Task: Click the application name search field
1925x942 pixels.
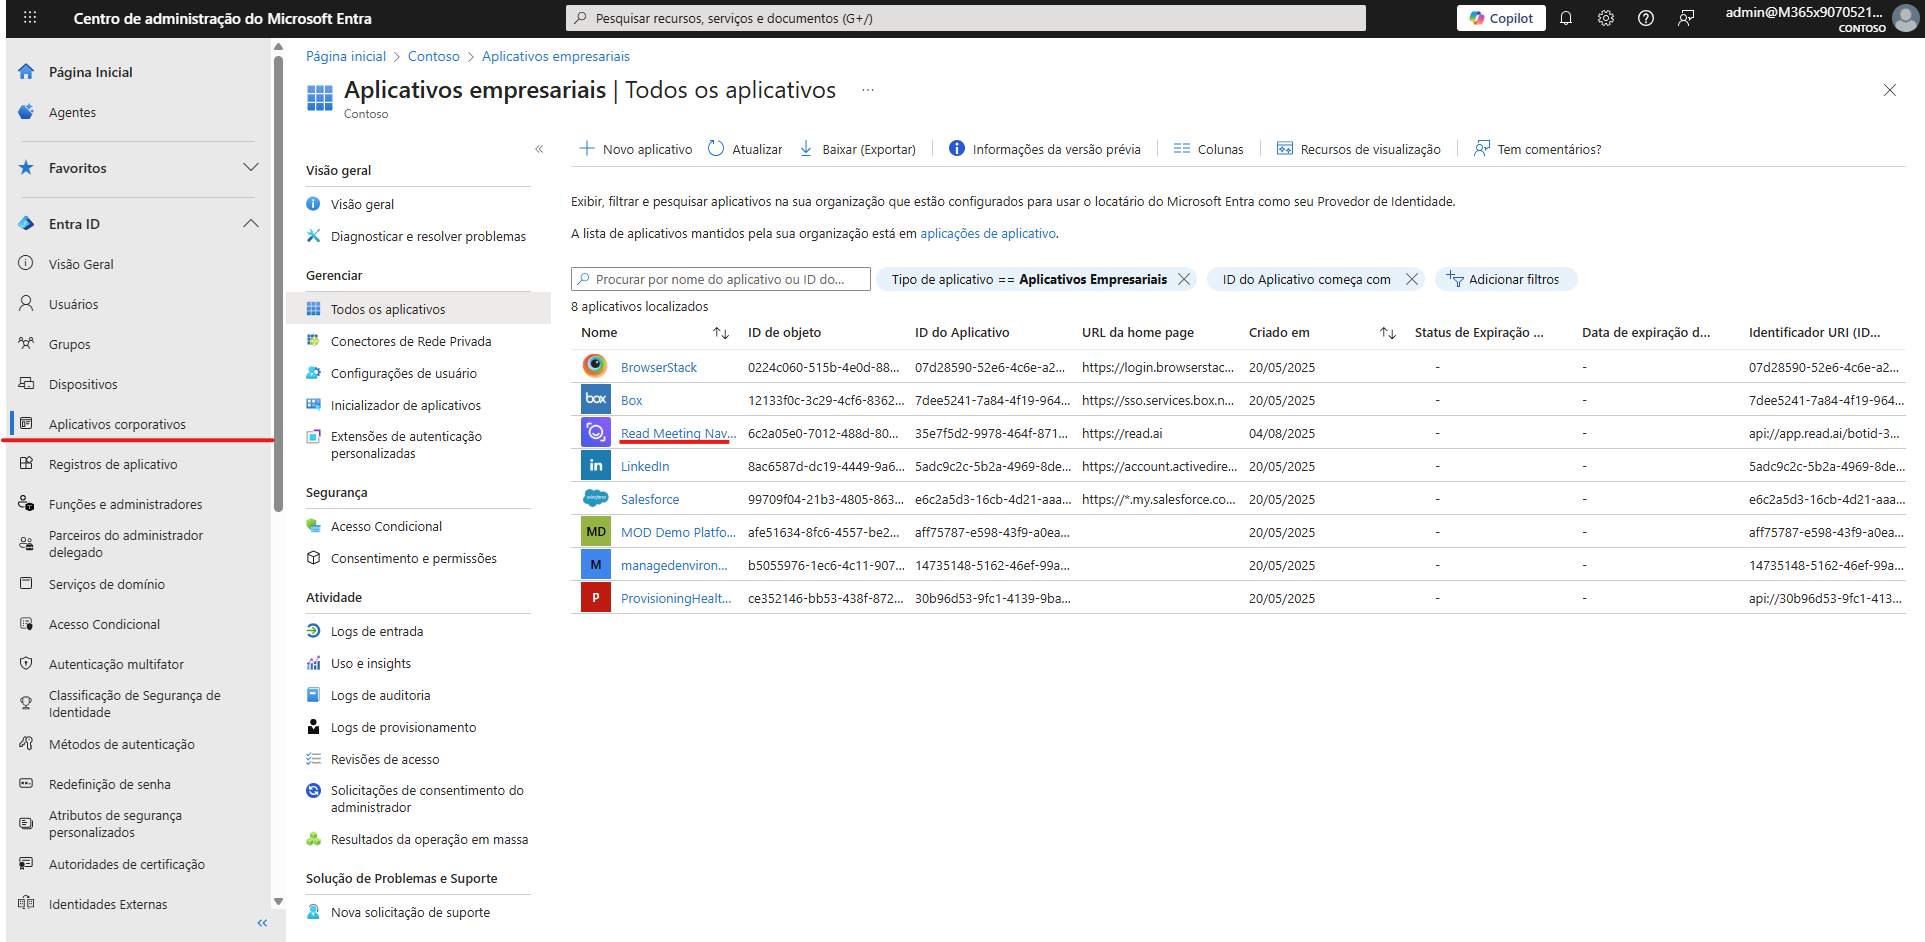Action: (x=720, y=279)
